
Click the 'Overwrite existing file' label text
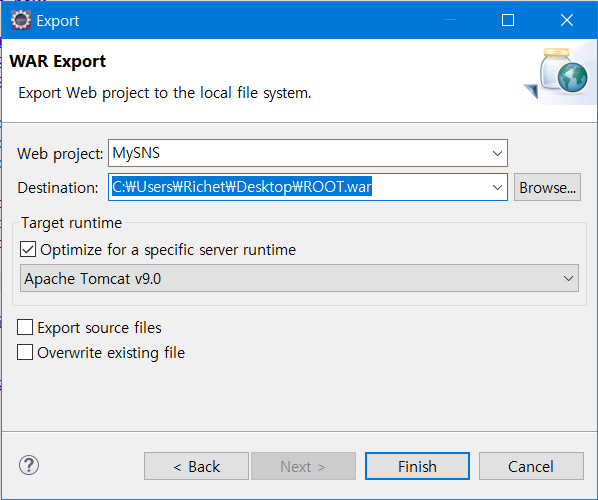[x=111, y=353]
